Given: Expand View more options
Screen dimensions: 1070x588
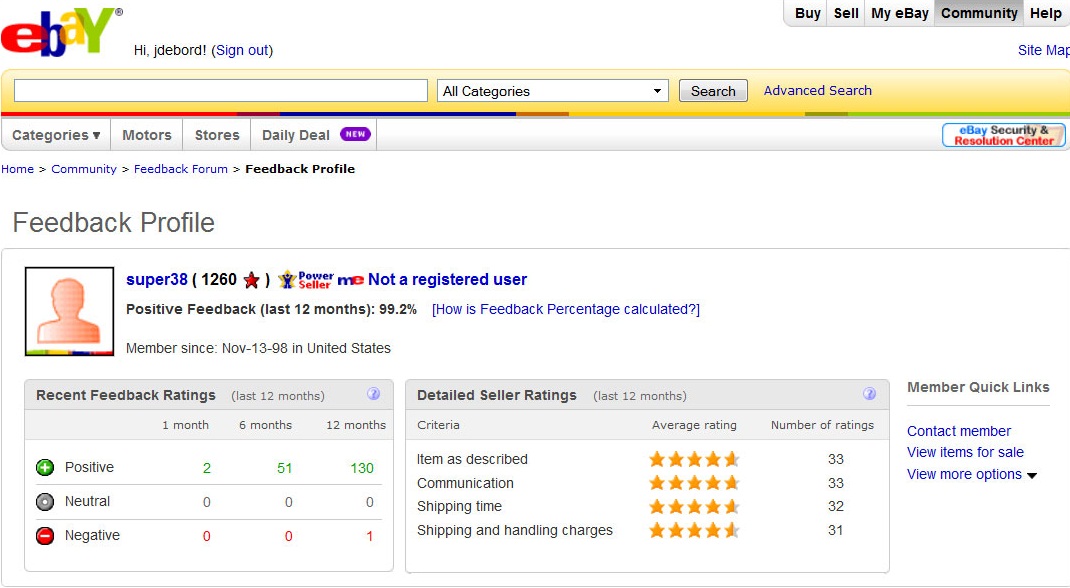Looking at the screenshot, I should (x=972, y=475).
